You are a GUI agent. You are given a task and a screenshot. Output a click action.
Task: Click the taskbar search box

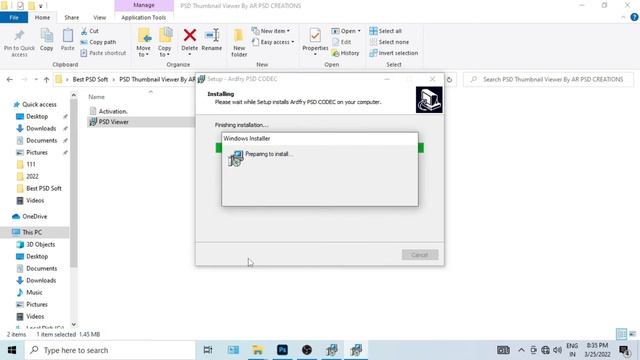click(x=110, y=350)
